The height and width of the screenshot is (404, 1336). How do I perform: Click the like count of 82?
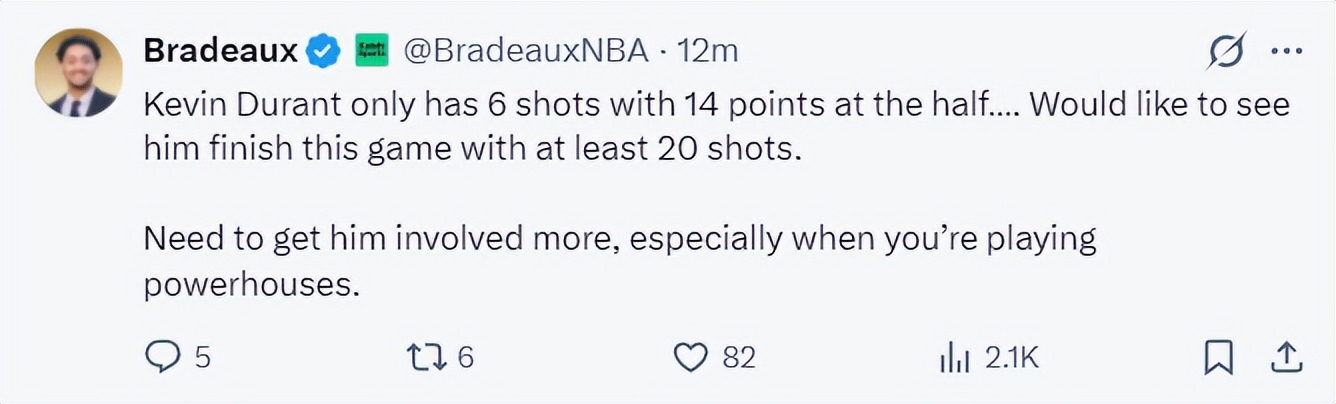[x=739, y=357]
